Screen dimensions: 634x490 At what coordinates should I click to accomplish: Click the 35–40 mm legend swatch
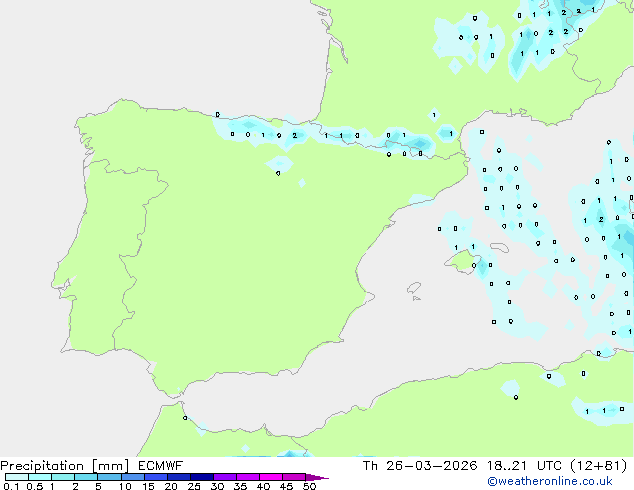coord(247,477)
